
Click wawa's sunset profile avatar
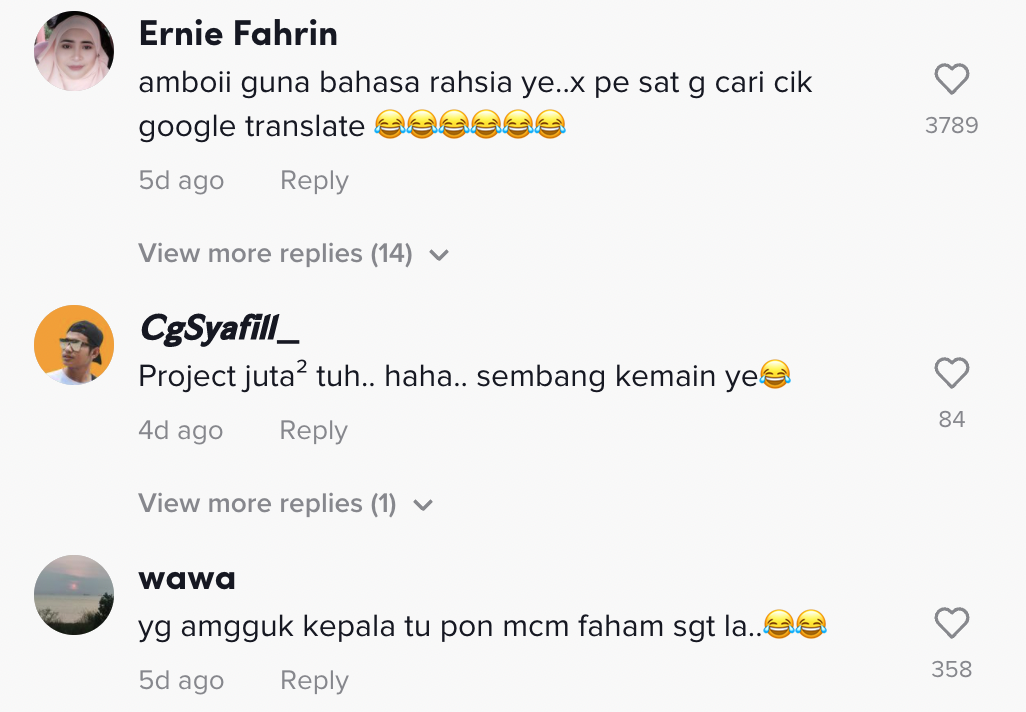[73, 595]
